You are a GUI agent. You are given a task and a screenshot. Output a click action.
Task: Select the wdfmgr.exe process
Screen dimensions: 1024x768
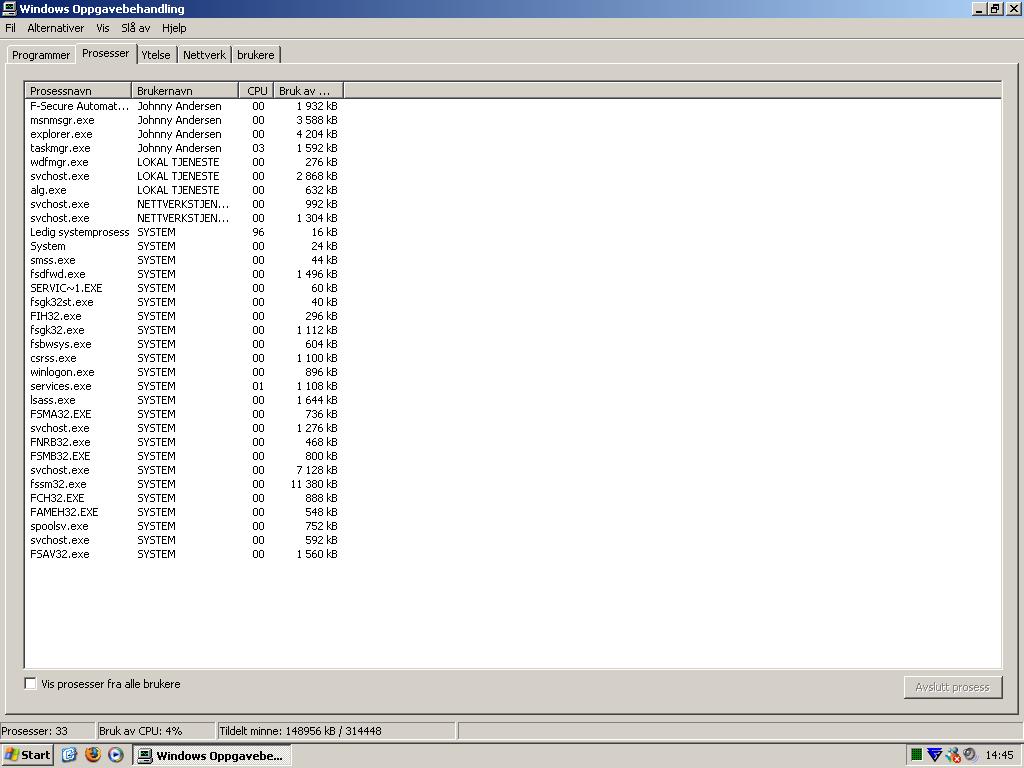[x=184, y=162]
